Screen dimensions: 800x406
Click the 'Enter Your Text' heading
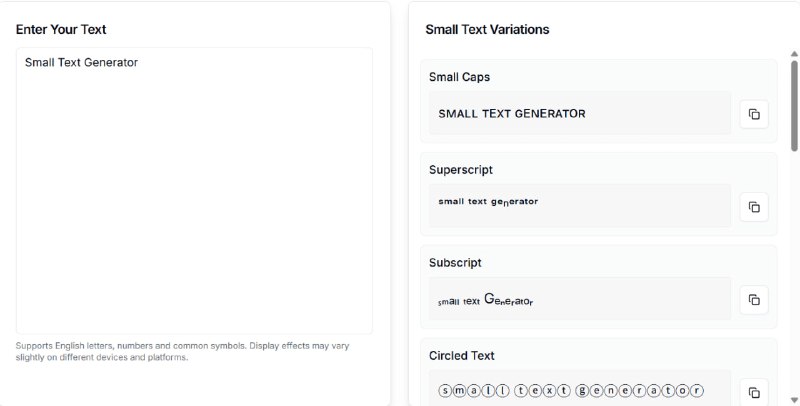coord(61,29)
